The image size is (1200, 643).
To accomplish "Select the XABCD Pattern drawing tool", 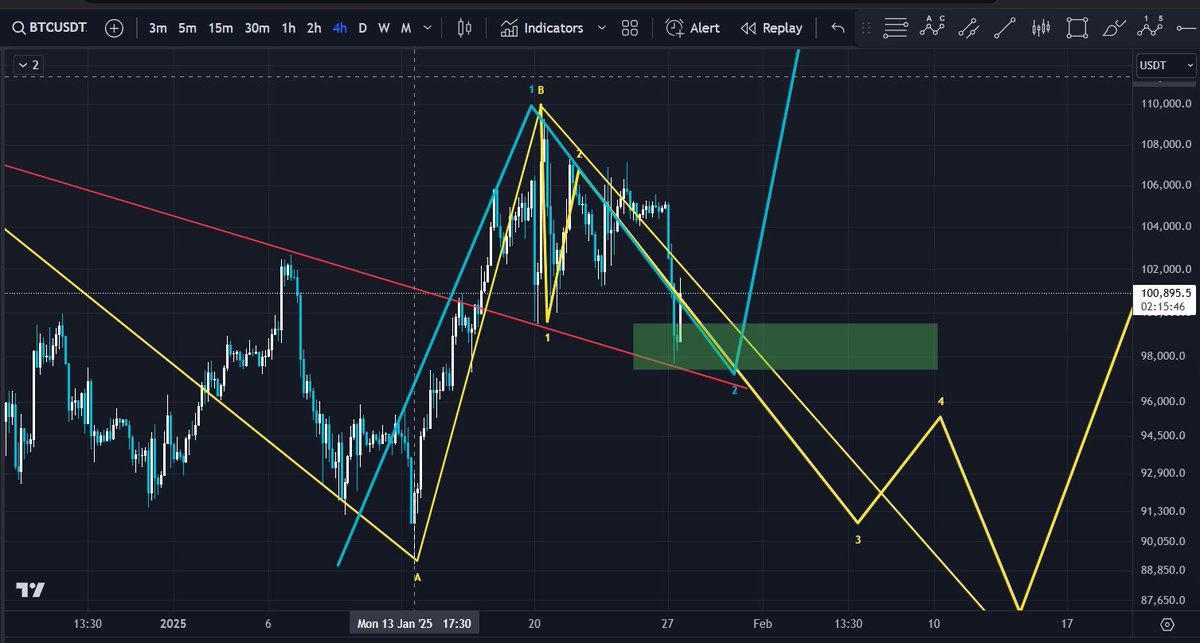I will [932, 27].
